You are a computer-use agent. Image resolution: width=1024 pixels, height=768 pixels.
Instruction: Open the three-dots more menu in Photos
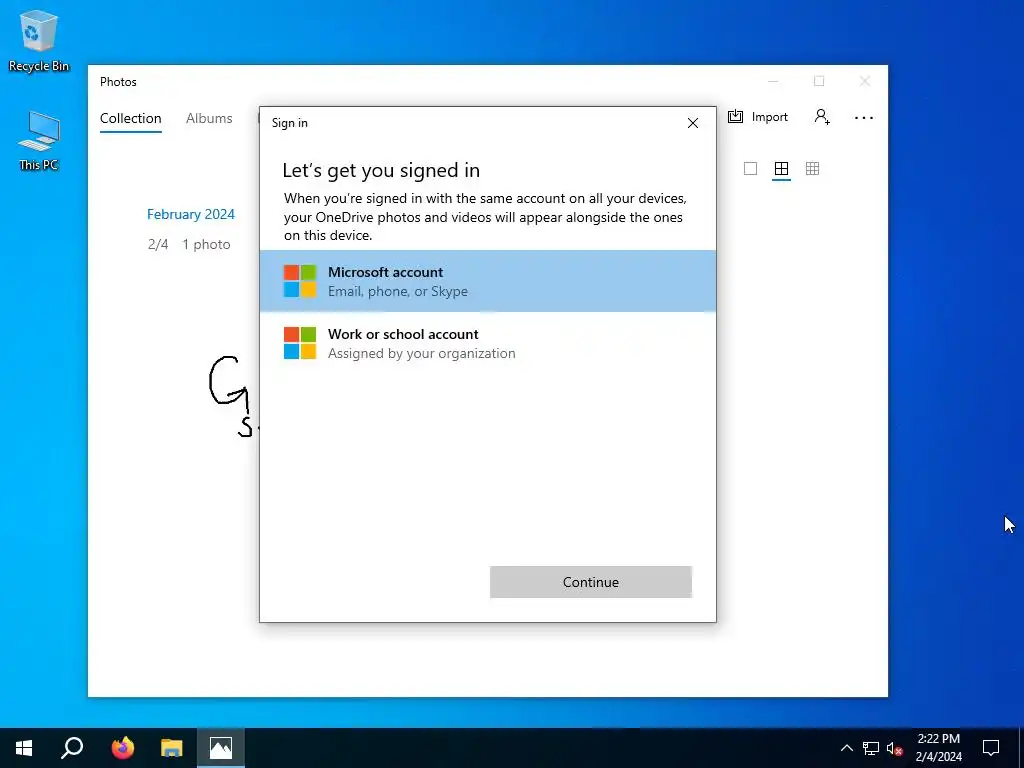(863, 118)
